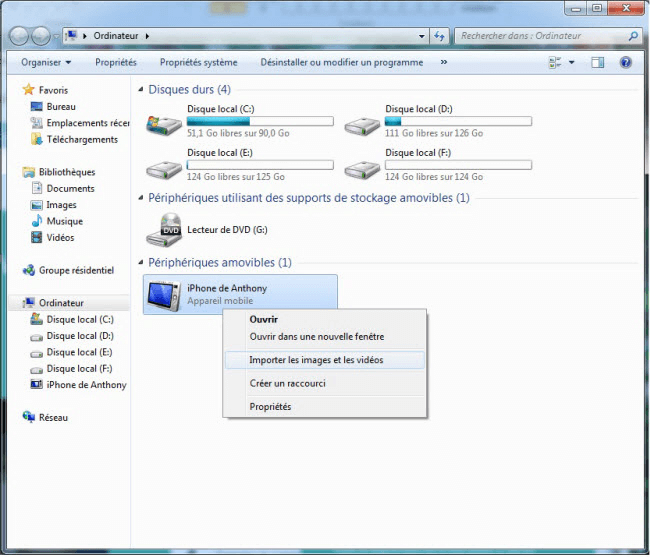
Task: Open the Disque local (F:) drive icon
Action: pyautogui.click(x=361, y=162)
